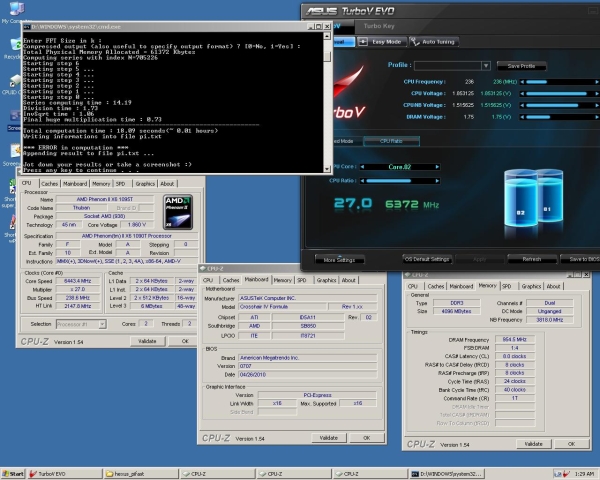Select the core 02 cylinder graphic

pos(520,198)
